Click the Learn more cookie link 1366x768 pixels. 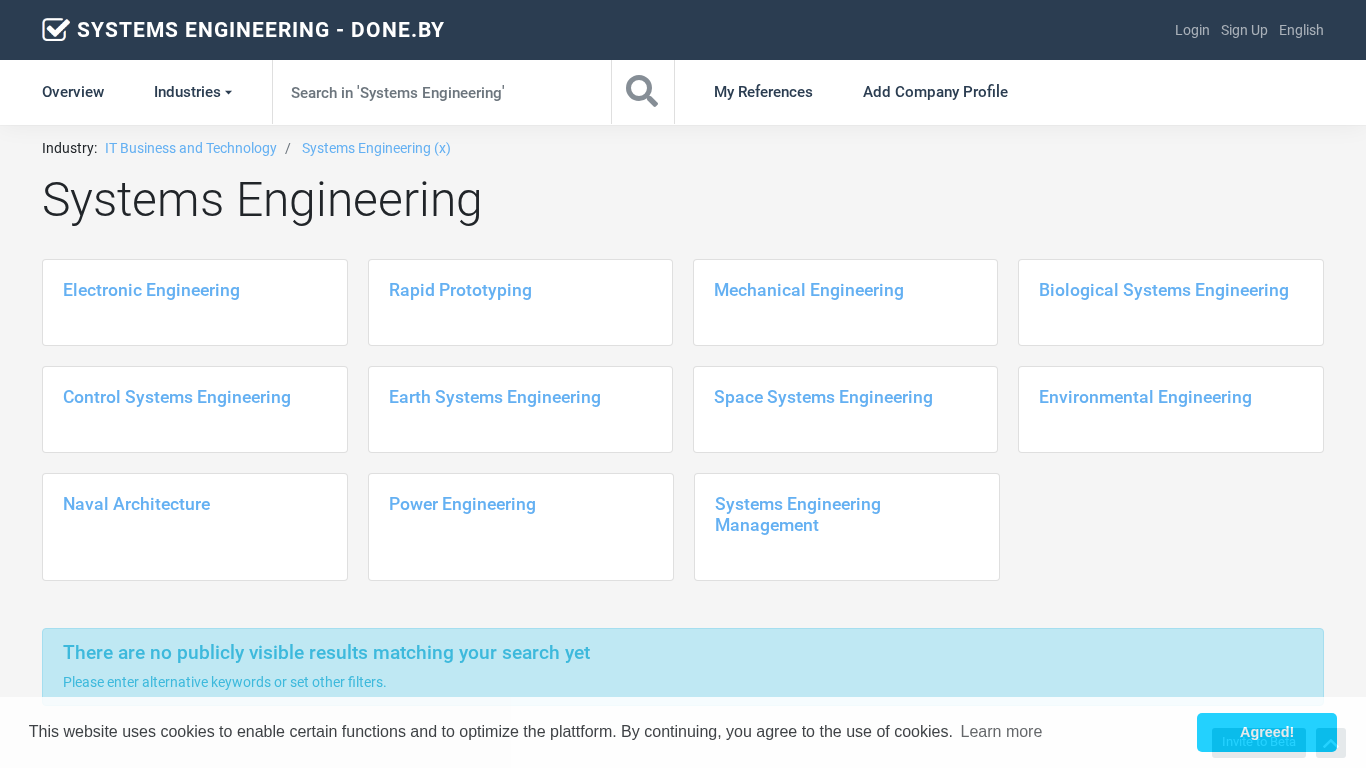coord(1001,732)
